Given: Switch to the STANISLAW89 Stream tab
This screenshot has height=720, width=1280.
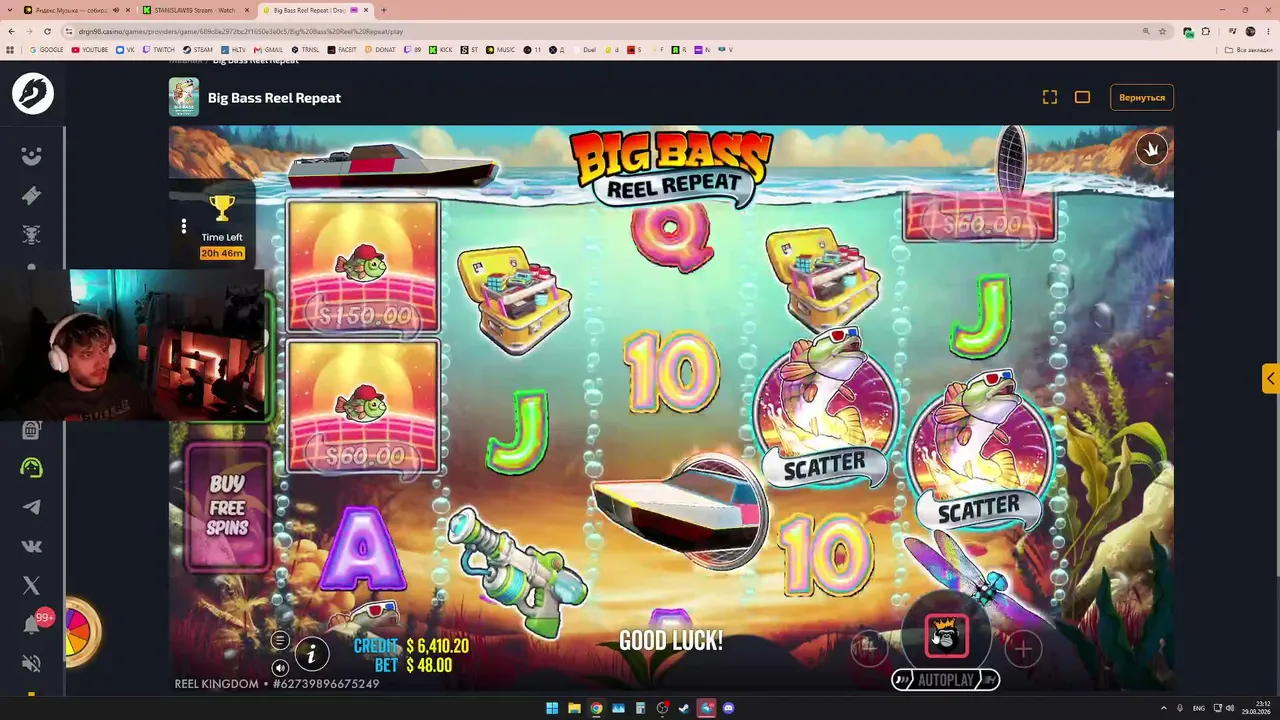Looking at the screenshot, I should 196,10.
